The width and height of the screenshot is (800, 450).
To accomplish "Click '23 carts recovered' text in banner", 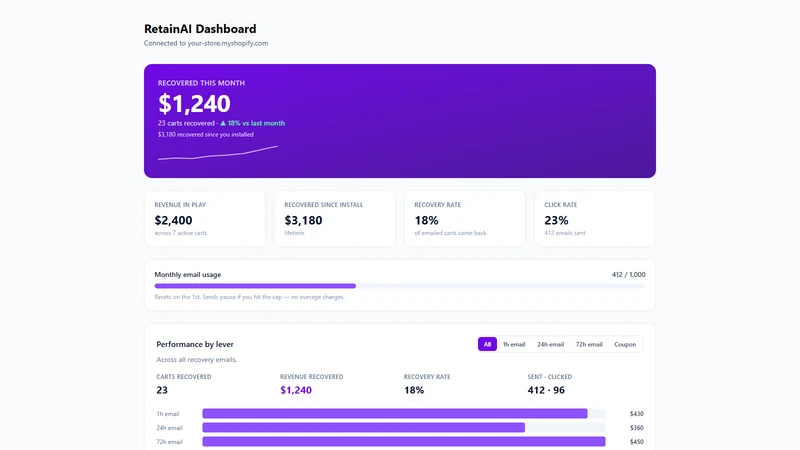I will 186,123.
